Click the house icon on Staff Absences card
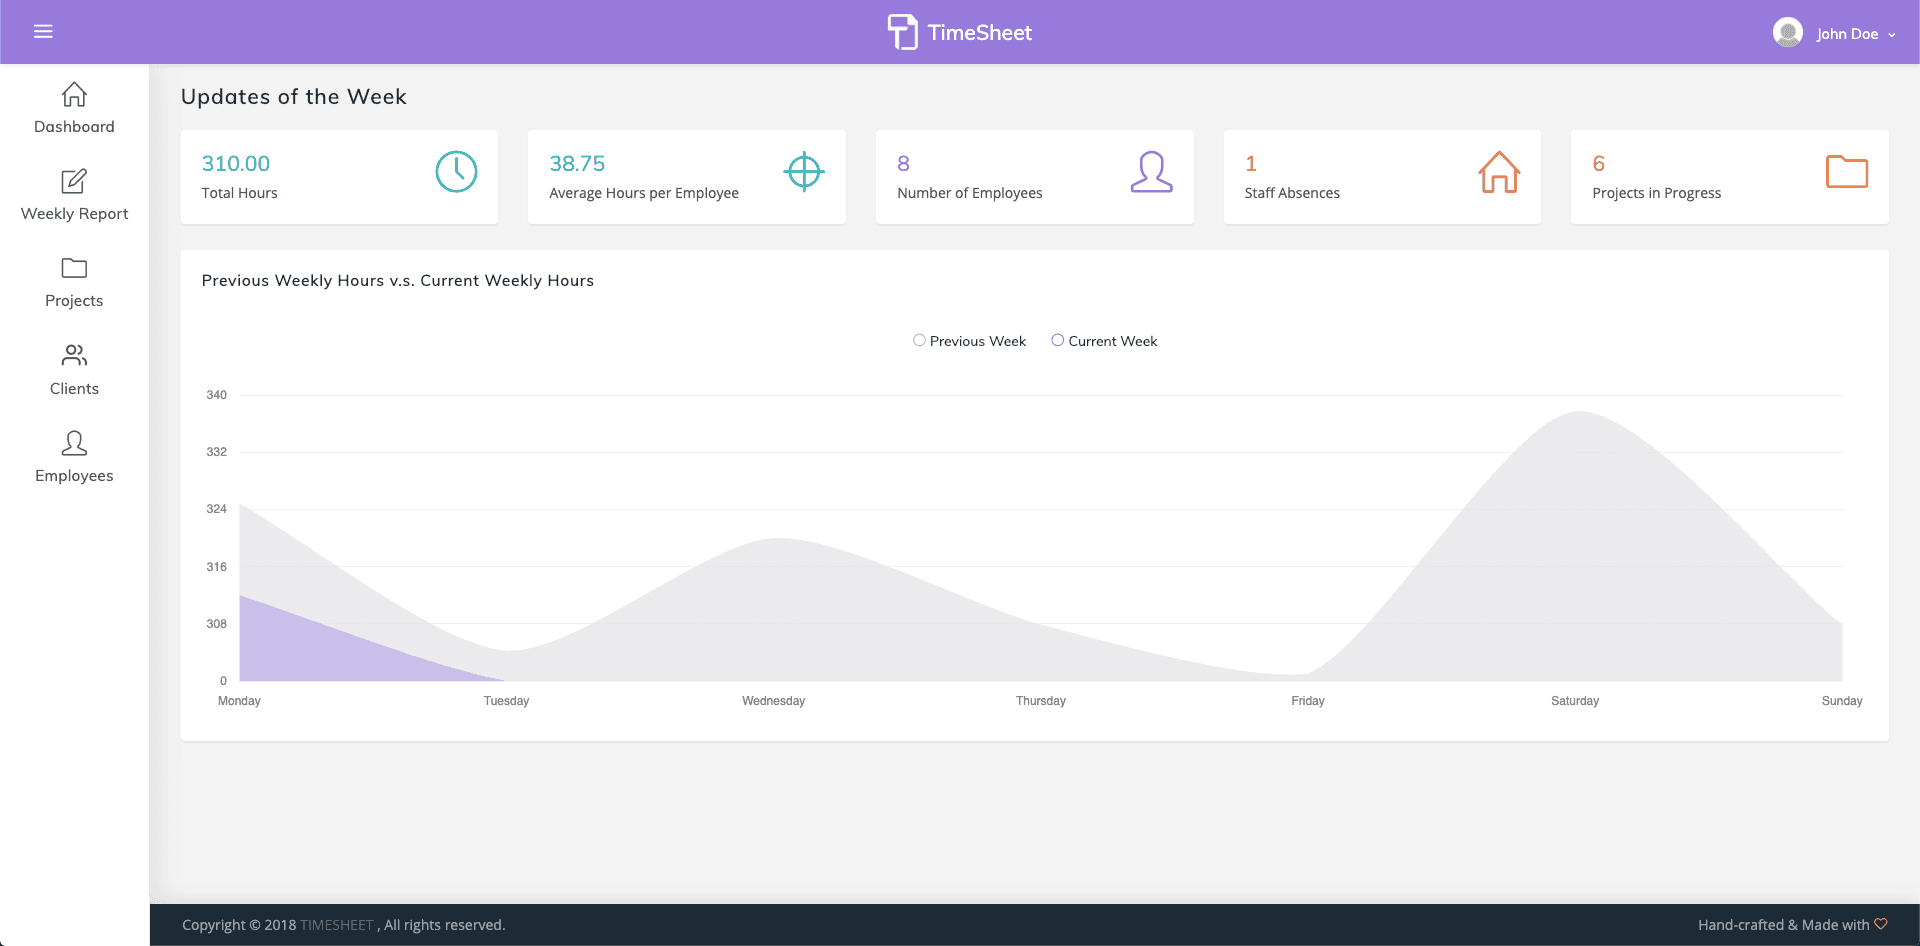 [x=1499, y=171]
